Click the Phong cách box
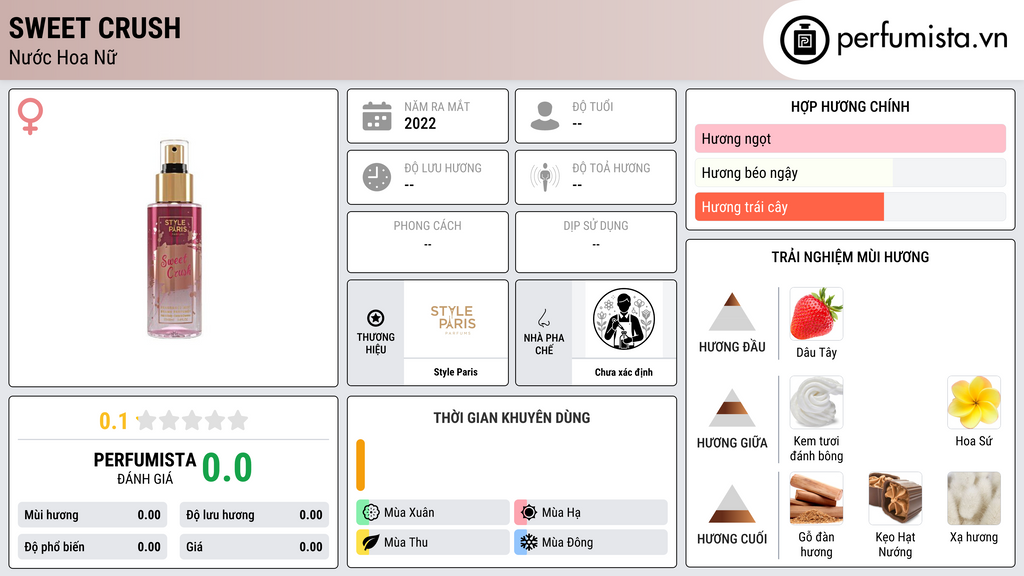This screenshot has width=1024, height=576. point(428,242)
